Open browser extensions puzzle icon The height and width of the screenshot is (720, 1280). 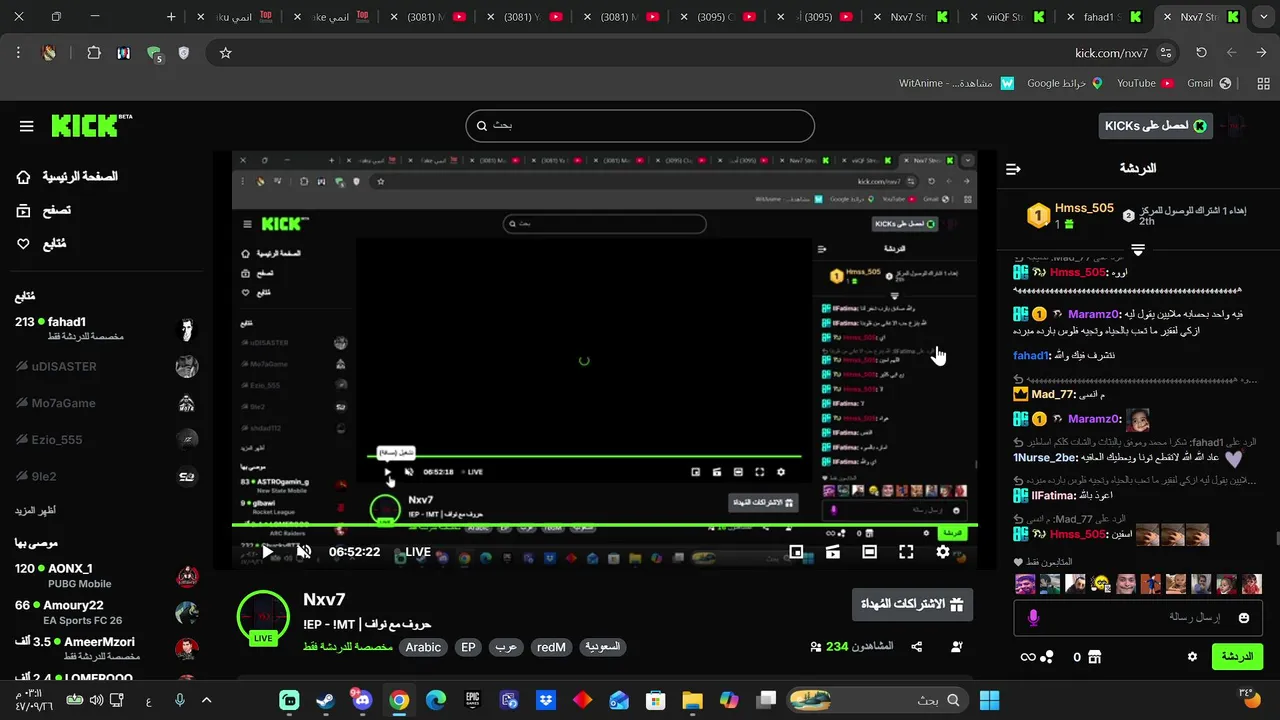pos(94,53)
